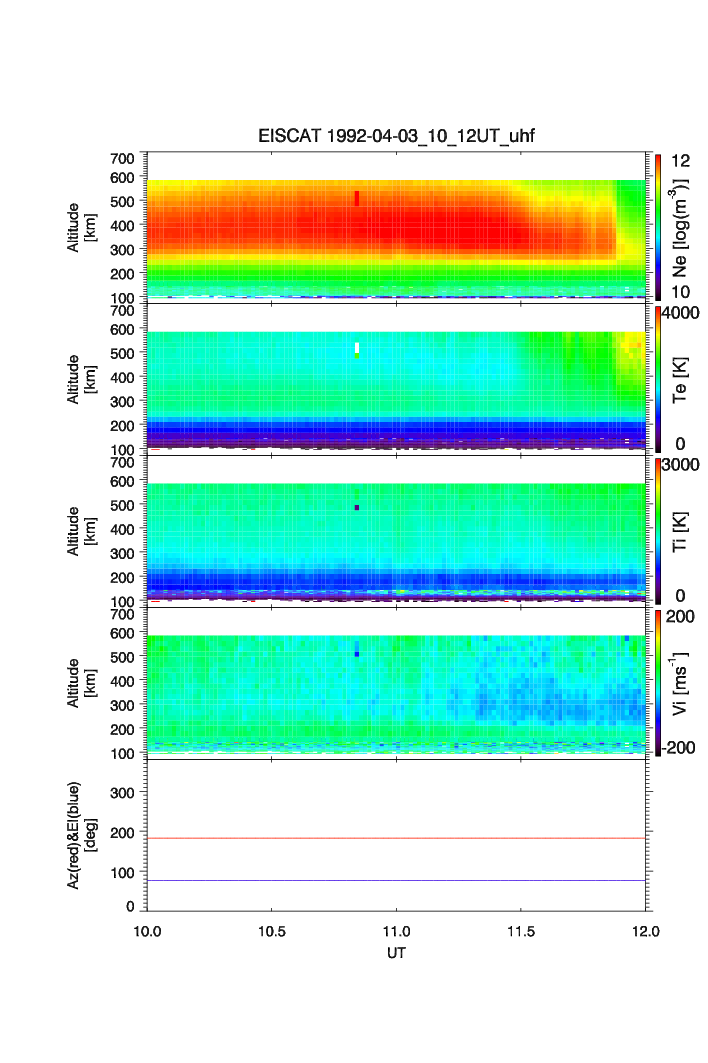Click the 12 value on Ne colorbar
This screenshot has height=1063, width=708.
tap(680, 161)
